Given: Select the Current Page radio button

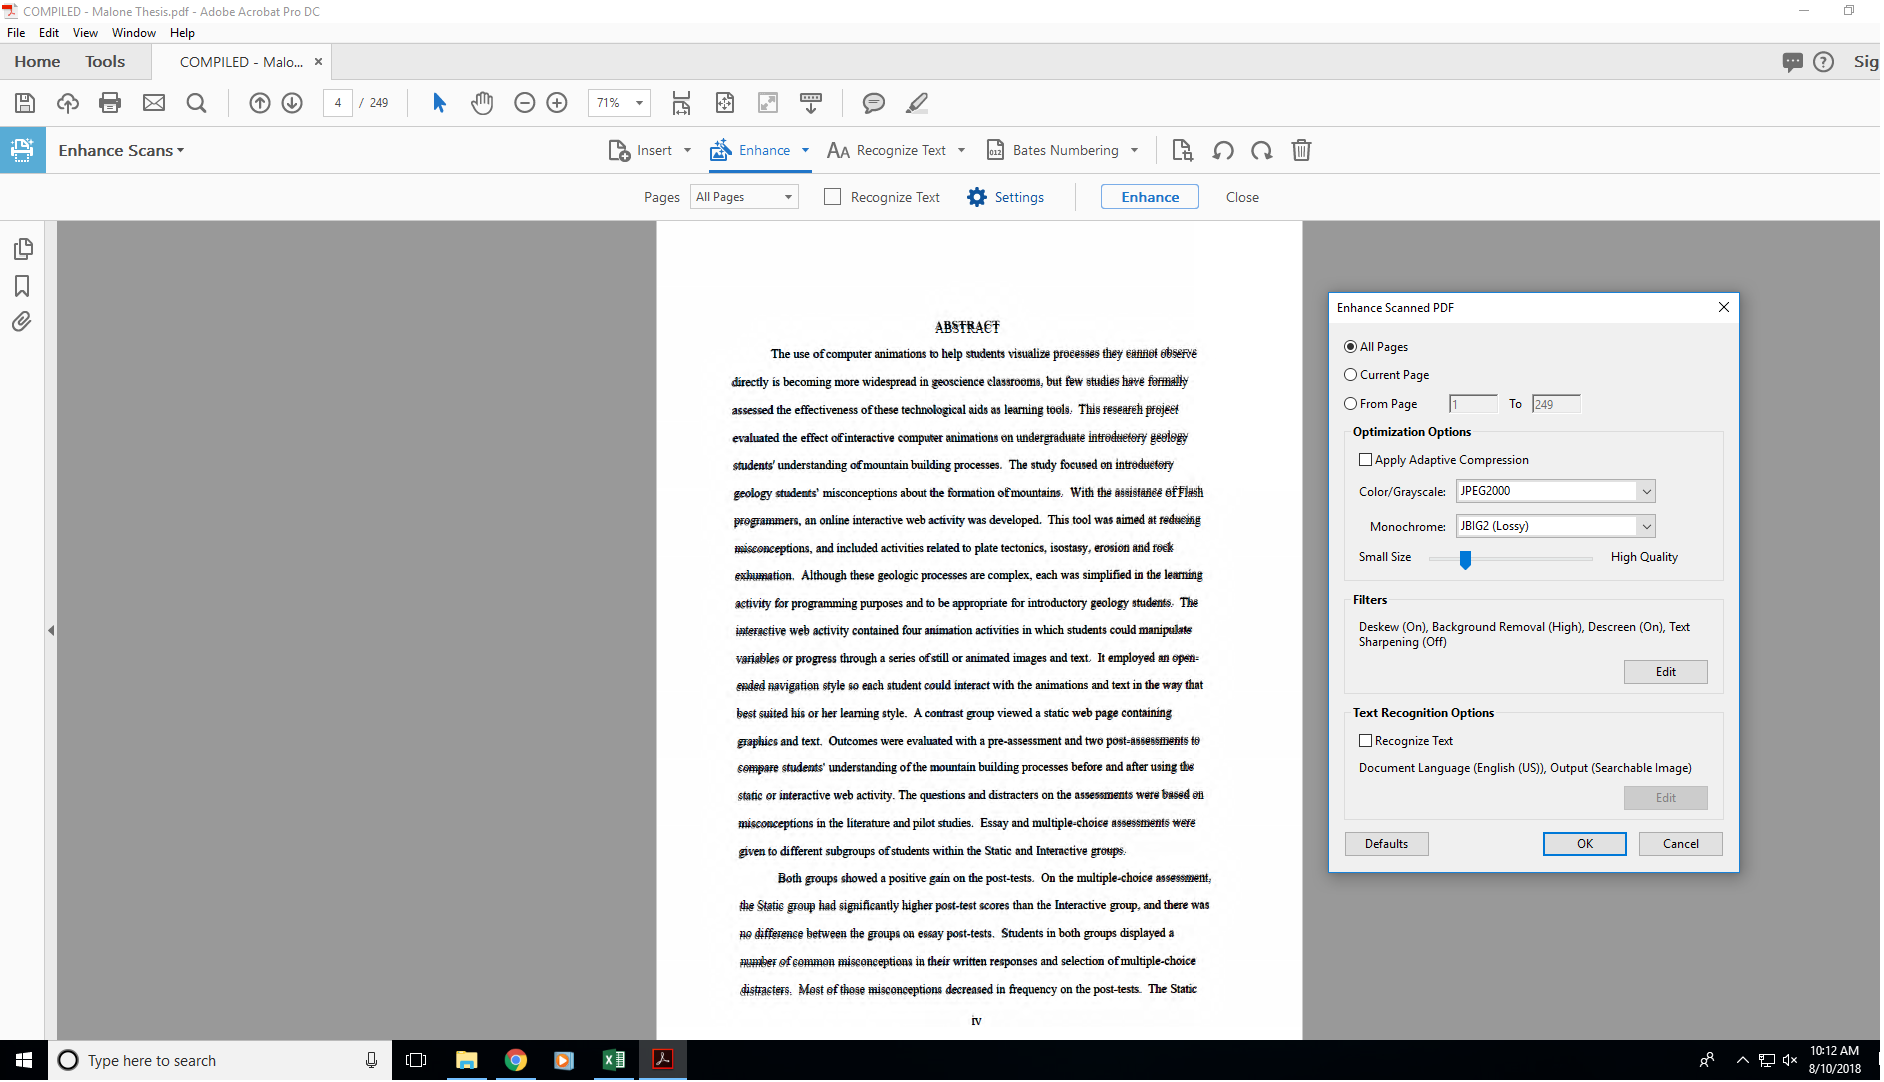Looking at the screenshot, I should click(1351, 375).
